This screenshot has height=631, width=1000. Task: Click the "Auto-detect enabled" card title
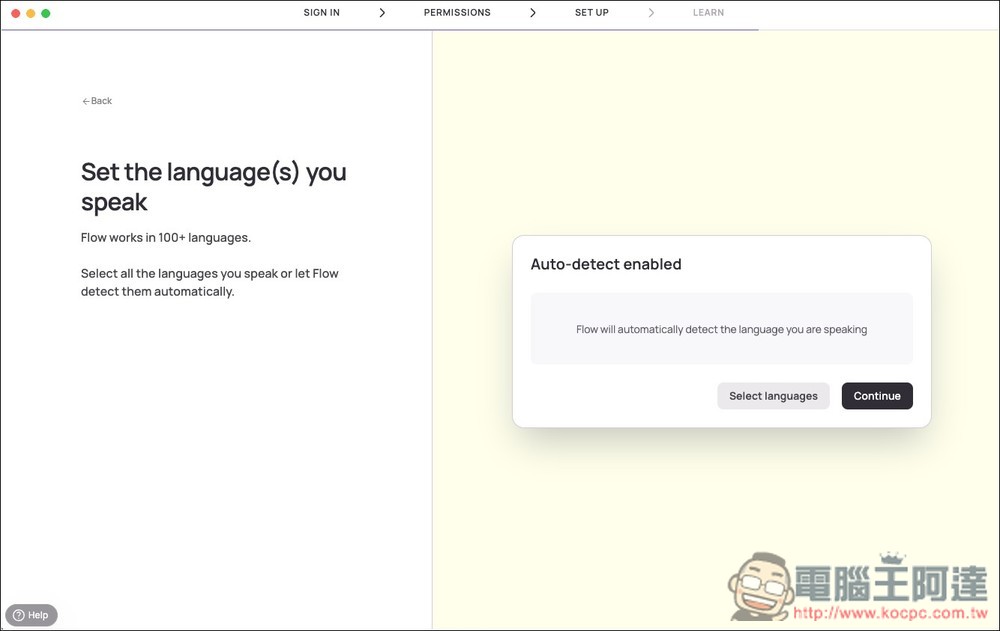[605, 264]
